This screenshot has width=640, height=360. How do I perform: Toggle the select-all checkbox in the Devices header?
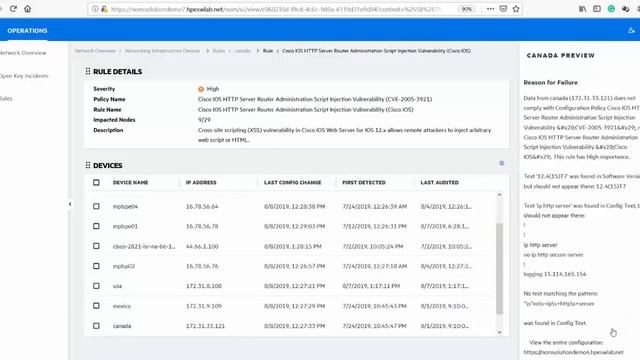pos(96,182)
